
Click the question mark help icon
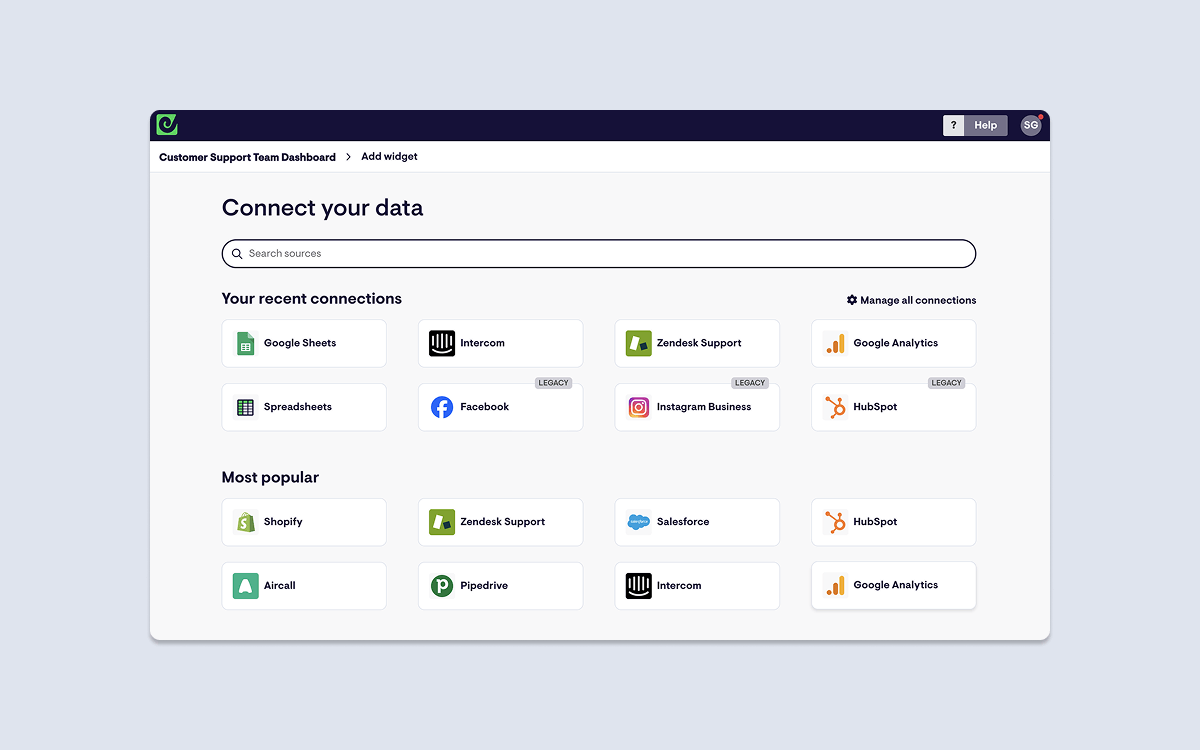click(954, 125)
